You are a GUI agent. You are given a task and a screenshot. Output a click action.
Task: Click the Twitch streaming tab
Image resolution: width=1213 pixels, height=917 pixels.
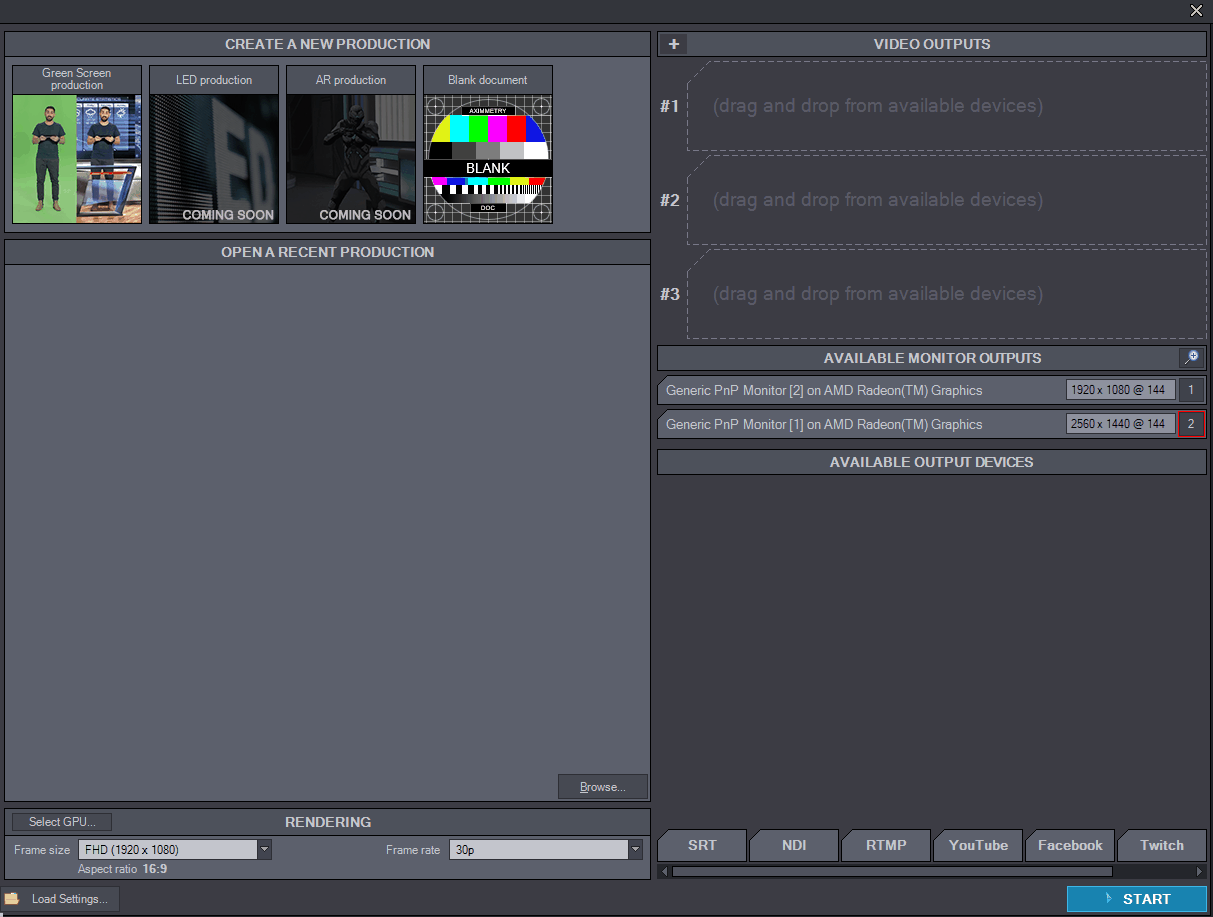tap(1161, 846)
